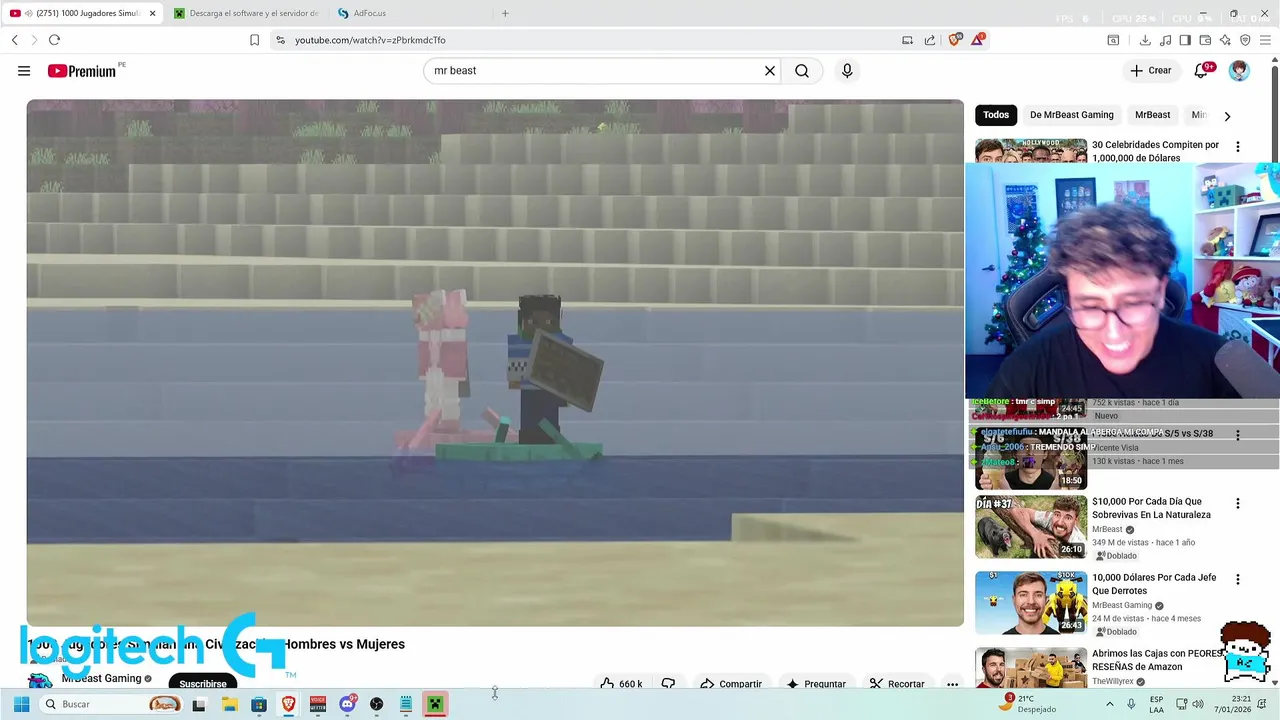Open Brave browser in the taskbar
Image resolution: width=1280 pixels, height=720 pixels.
[x=288, y=704]
